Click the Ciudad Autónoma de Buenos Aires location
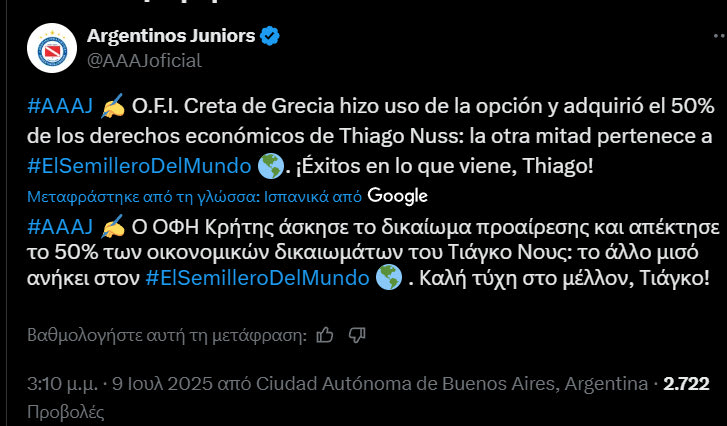Image resolution: width=727 pixels, height=426 pixels. point(451,384)
